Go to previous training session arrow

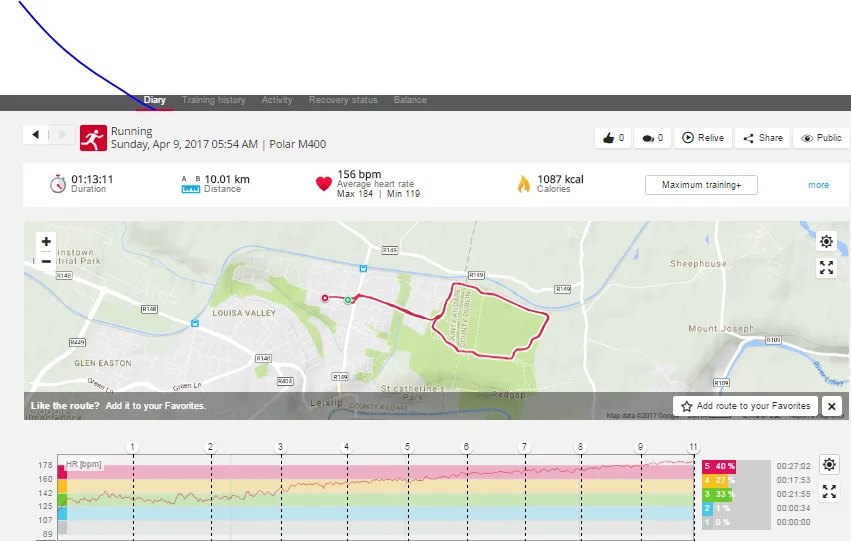(x=36, y=135)
